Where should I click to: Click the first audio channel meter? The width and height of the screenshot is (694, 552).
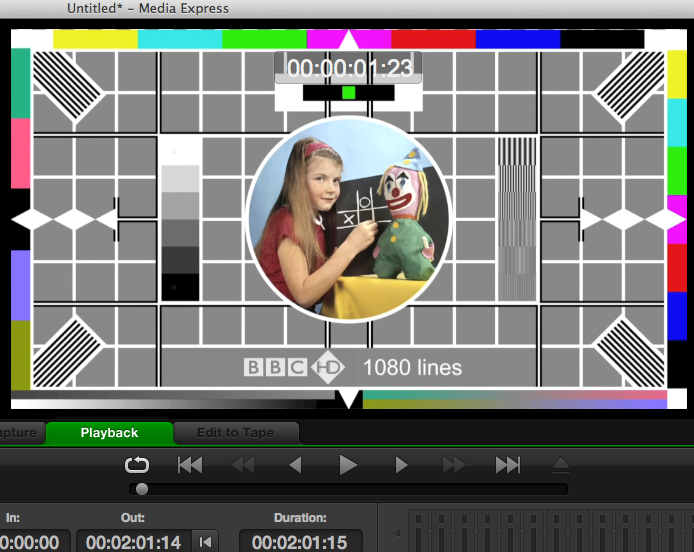click(419, 531)
